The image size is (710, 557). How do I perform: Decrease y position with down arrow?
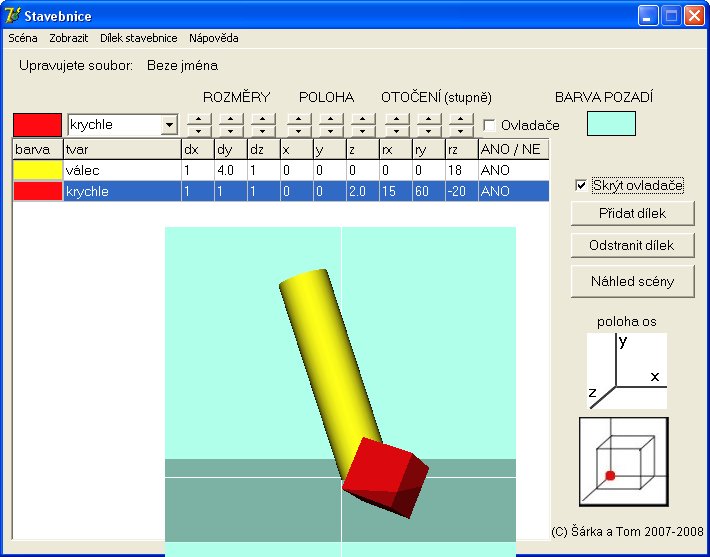click(331, 131)
